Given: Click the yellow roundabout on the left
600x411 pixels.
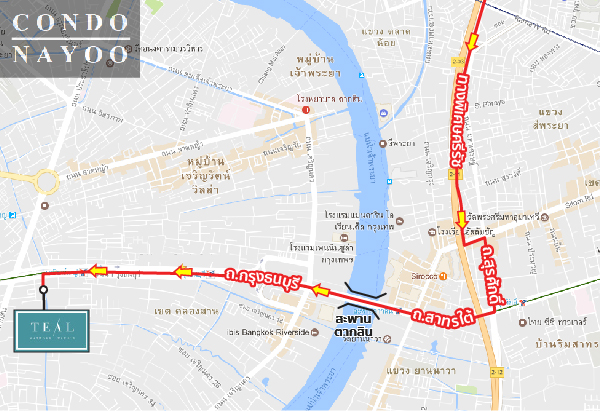Looking at the screenshot, I should point(46,181).
